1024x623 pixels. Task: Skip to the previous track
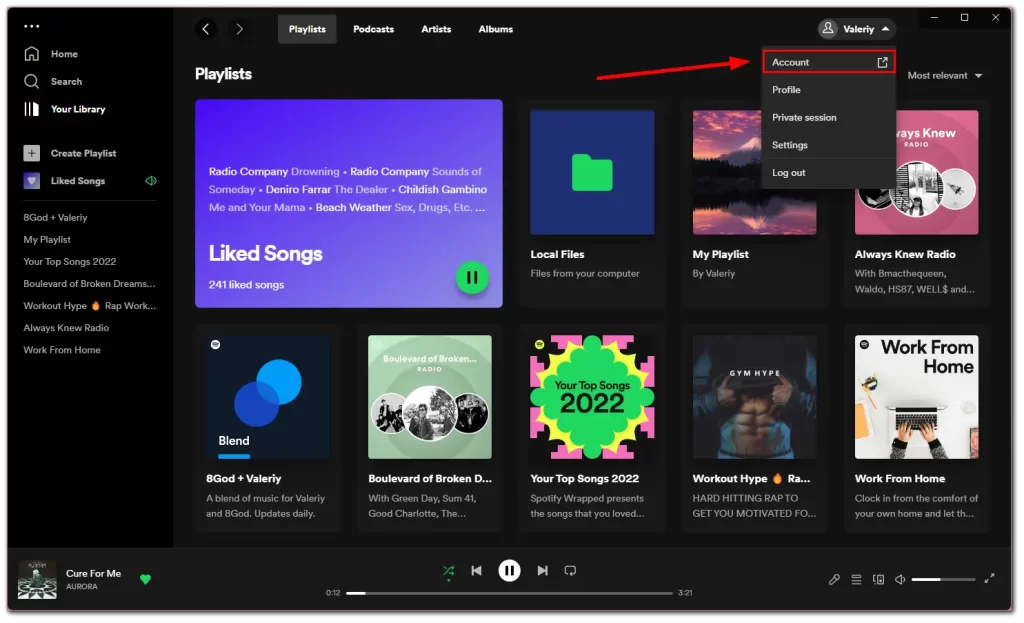[476, 571]
